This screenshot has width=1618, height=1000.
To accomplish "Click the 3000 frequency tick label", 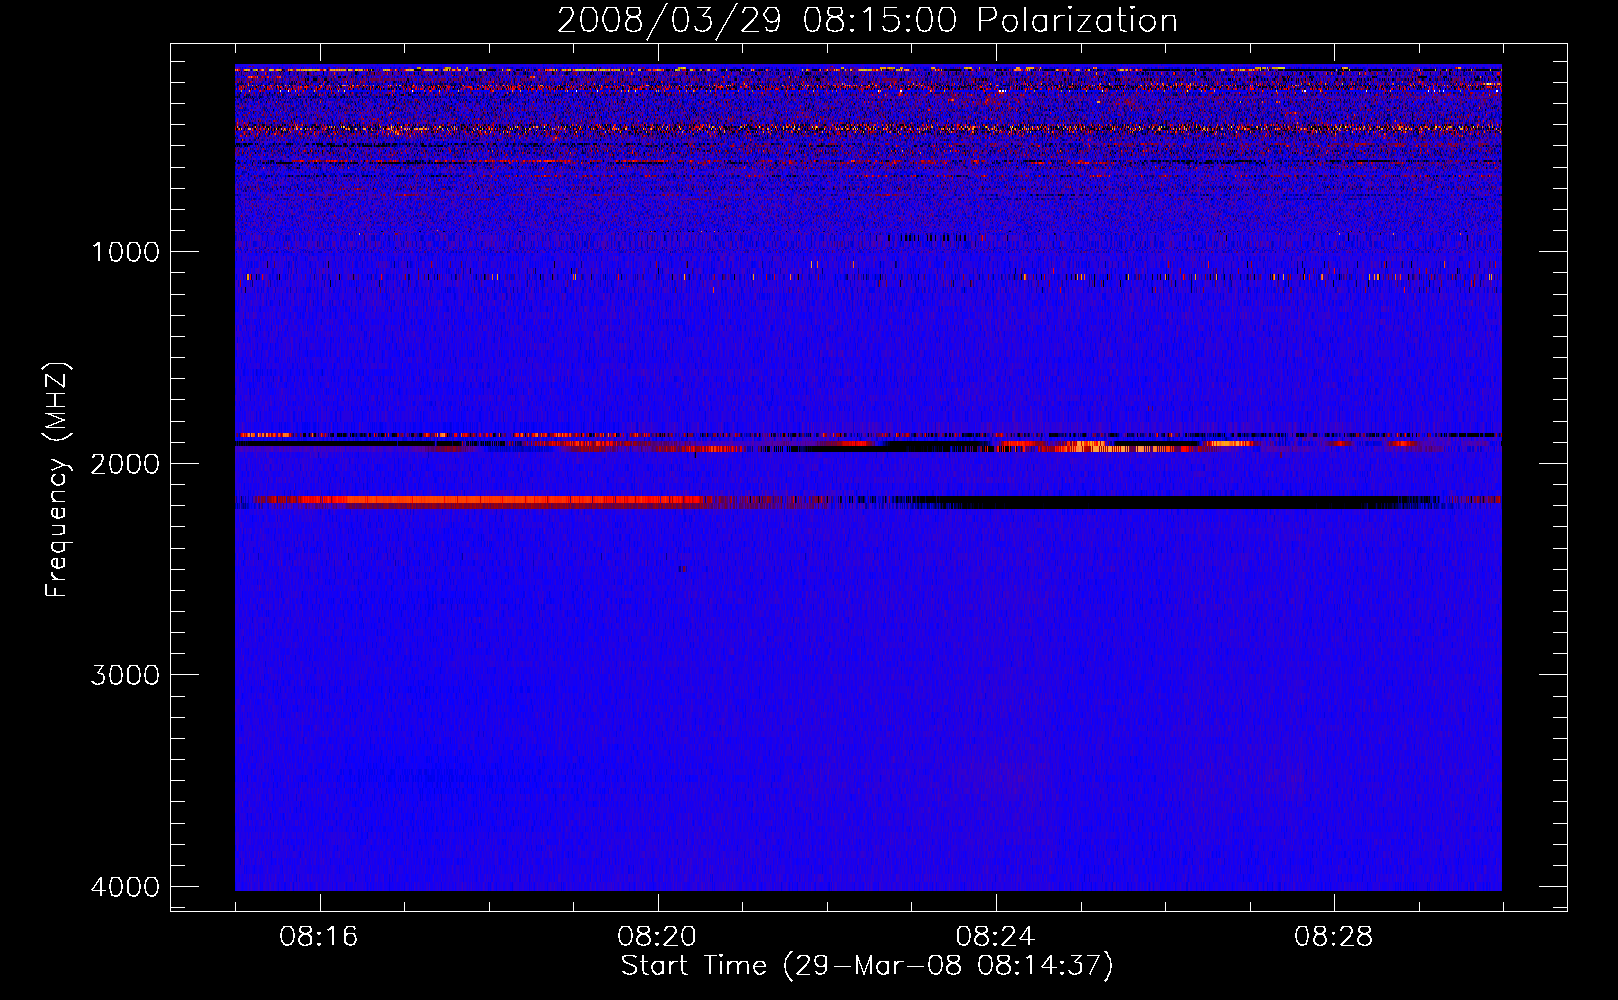I will click(x=125, y=675).
